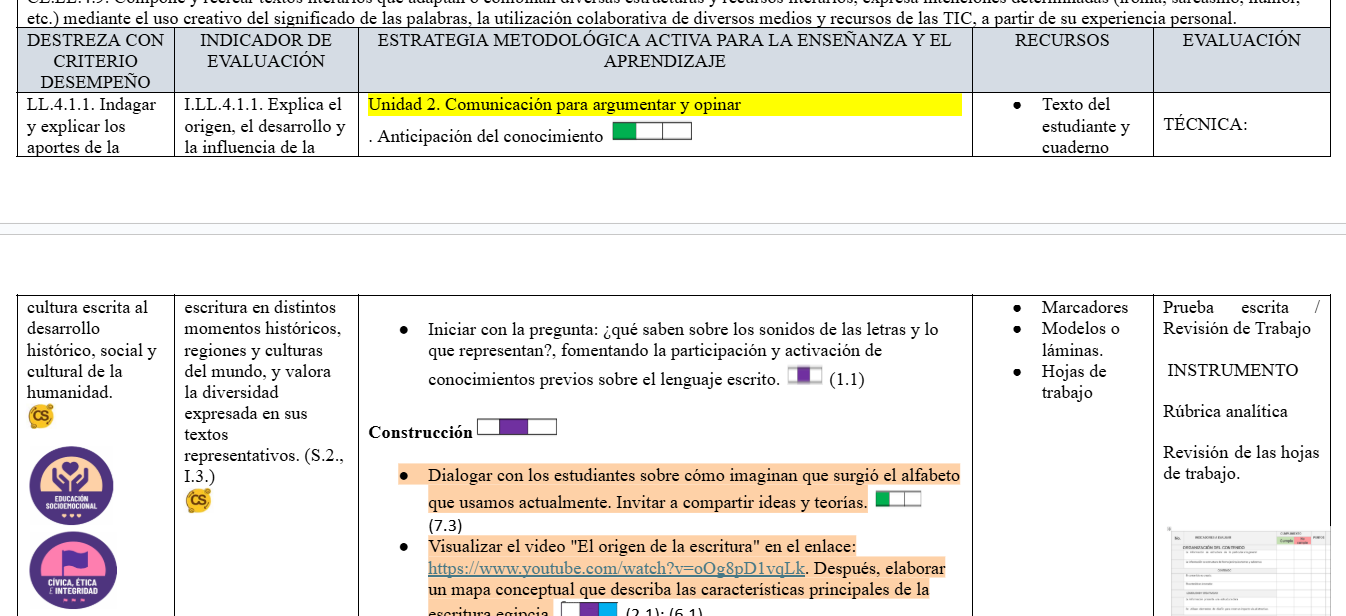This screenshot has width=1346, height=616.
Task: Click the 'DESTREZA CON CRITERIO DESEMPEÑO' header cell
Action: point(95,61)
